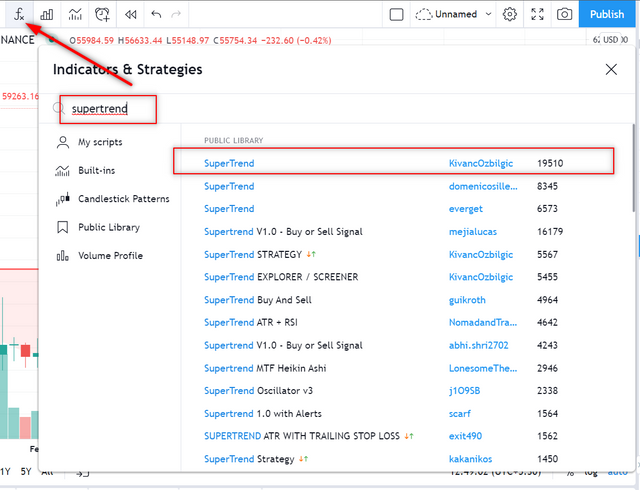This screenshot has height=490, width=640.
Task: Add SuperTrend Buy And Sell script
Action: pyautogui.click(x=393, y=300)
